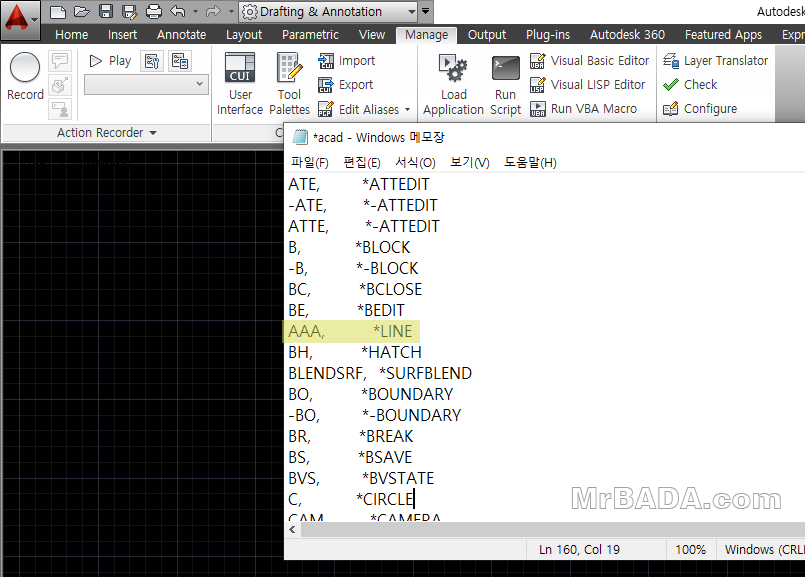Click Import customization button
805x577 pixels.
pyautogui.click(x=347, y=61)
